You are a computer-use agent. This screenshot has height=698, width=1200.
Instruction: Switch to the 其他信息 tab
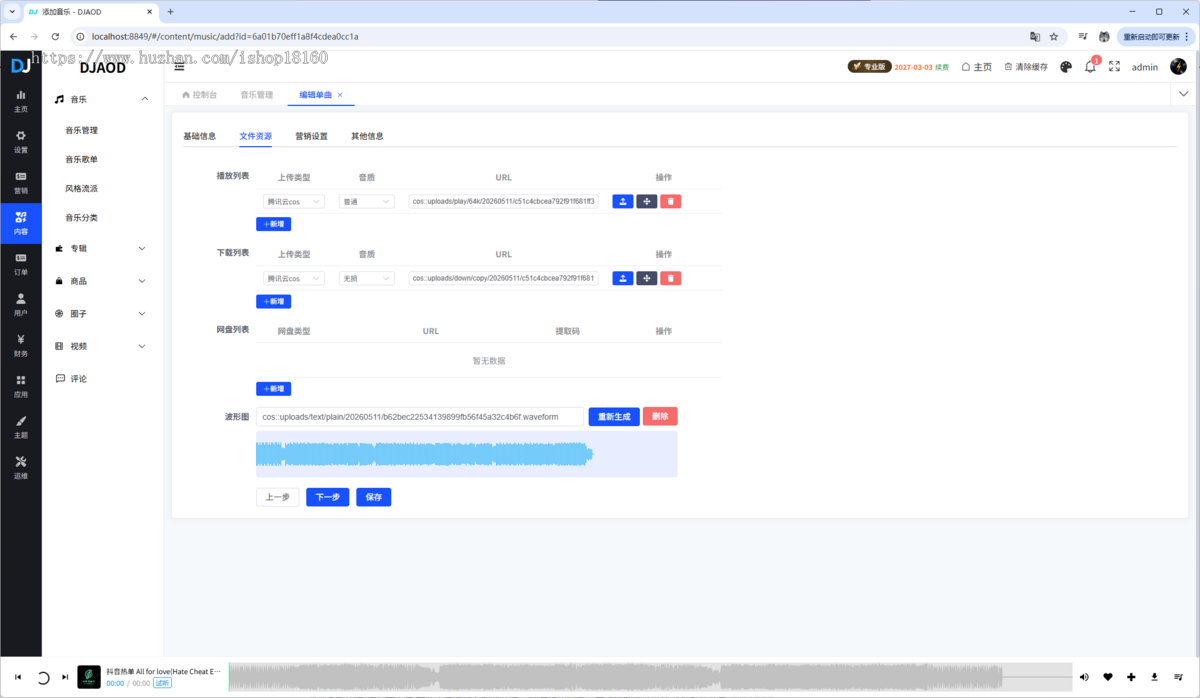(367, 136)
